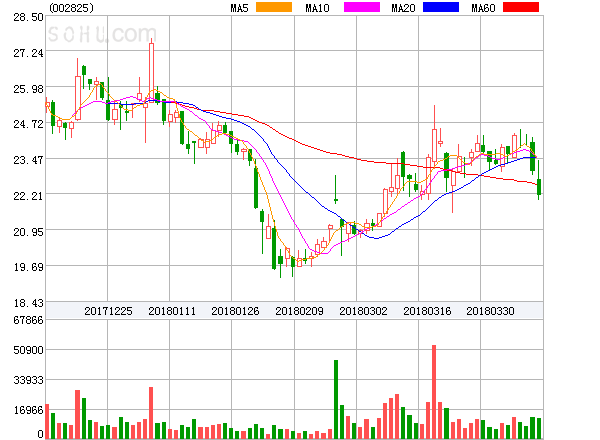The width and height of the screenshot is (600, 440).
Task: Click the 28.50 price axis label
Action: (x=28, y=17)
